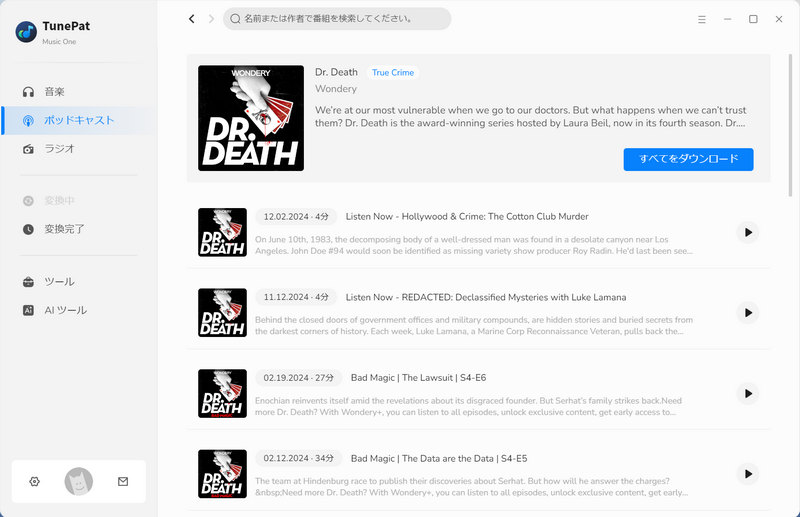Click the podcast description about Laura Beil
The width and height of the screenshot is (800, 517).
[x=531, y=117]
